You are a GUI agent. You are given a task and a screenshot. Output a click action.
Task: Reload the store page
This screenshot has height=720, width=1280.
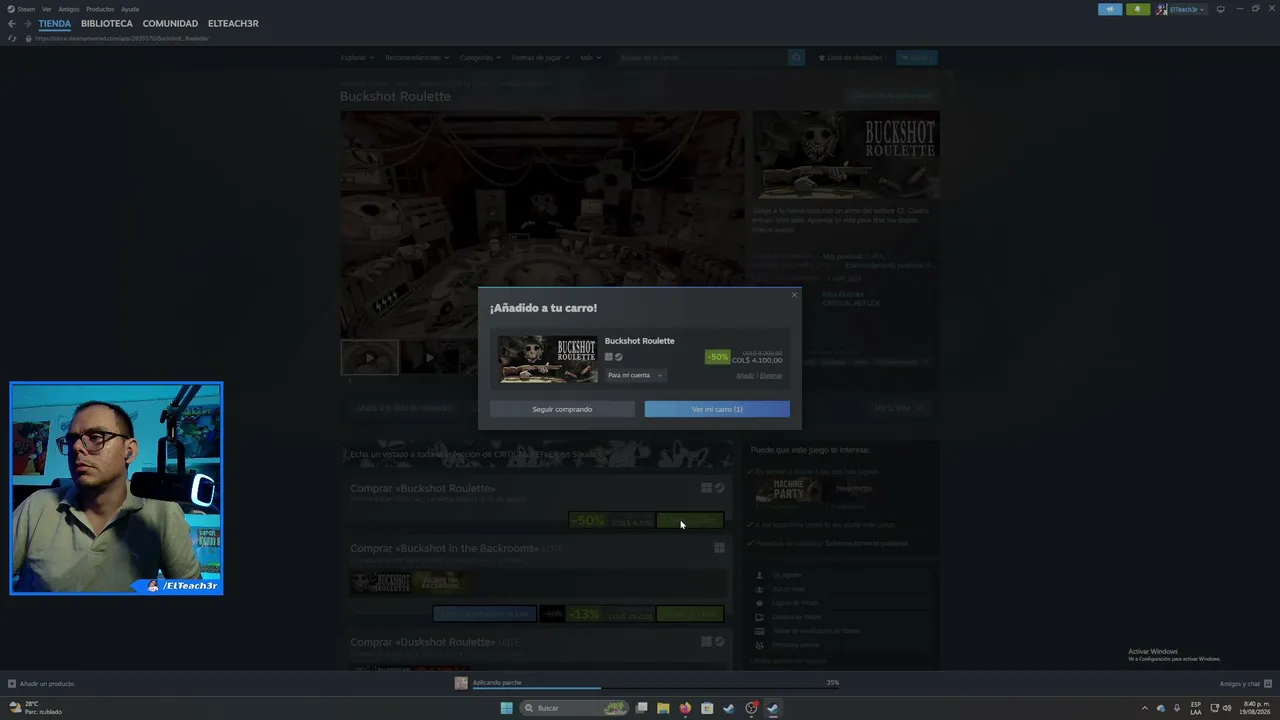pyautogui.click(x=12, y=38)
